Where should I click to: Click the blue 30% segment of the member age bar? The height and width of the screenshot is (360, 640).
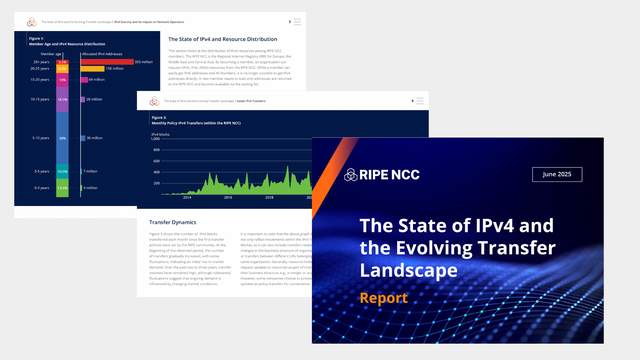62,138
